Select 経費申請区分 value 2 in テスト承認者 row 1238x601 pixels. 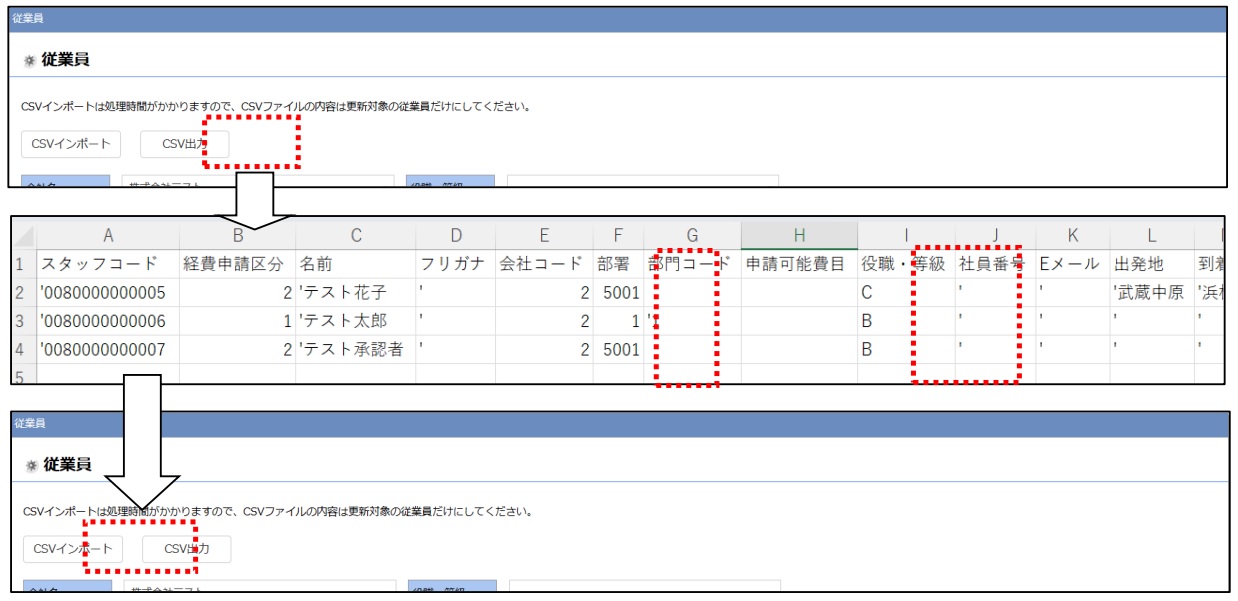tap(237, 350)
